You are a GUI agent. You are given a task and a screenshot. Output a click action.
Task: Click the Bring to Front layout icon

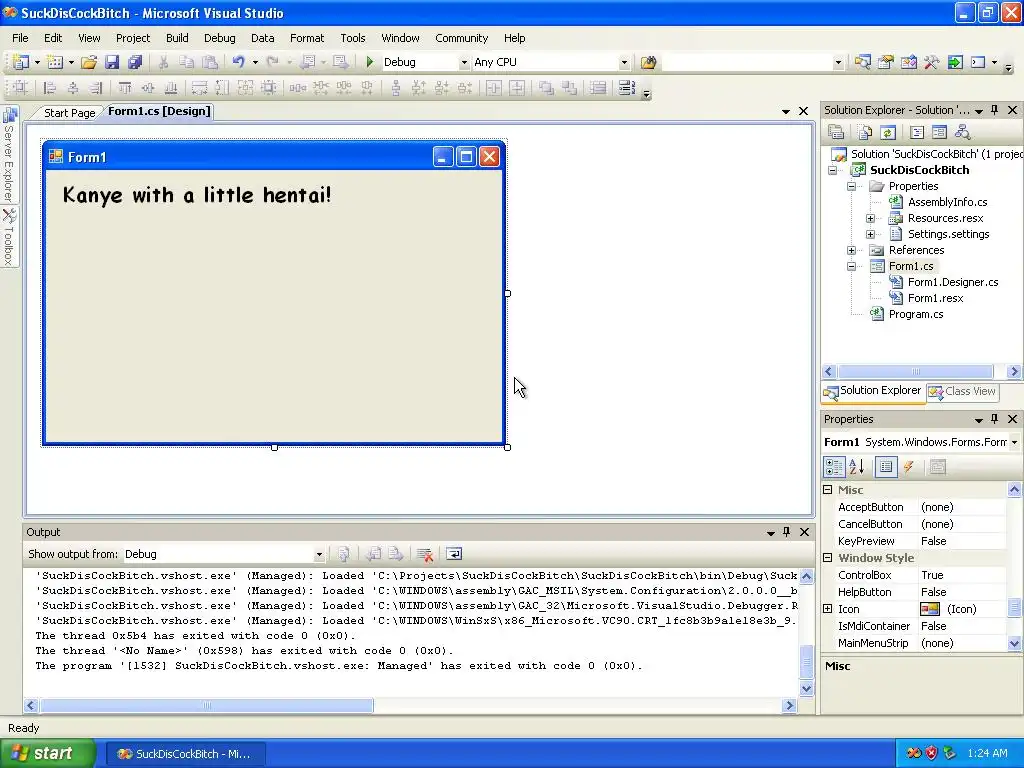[x=546, y=88]
